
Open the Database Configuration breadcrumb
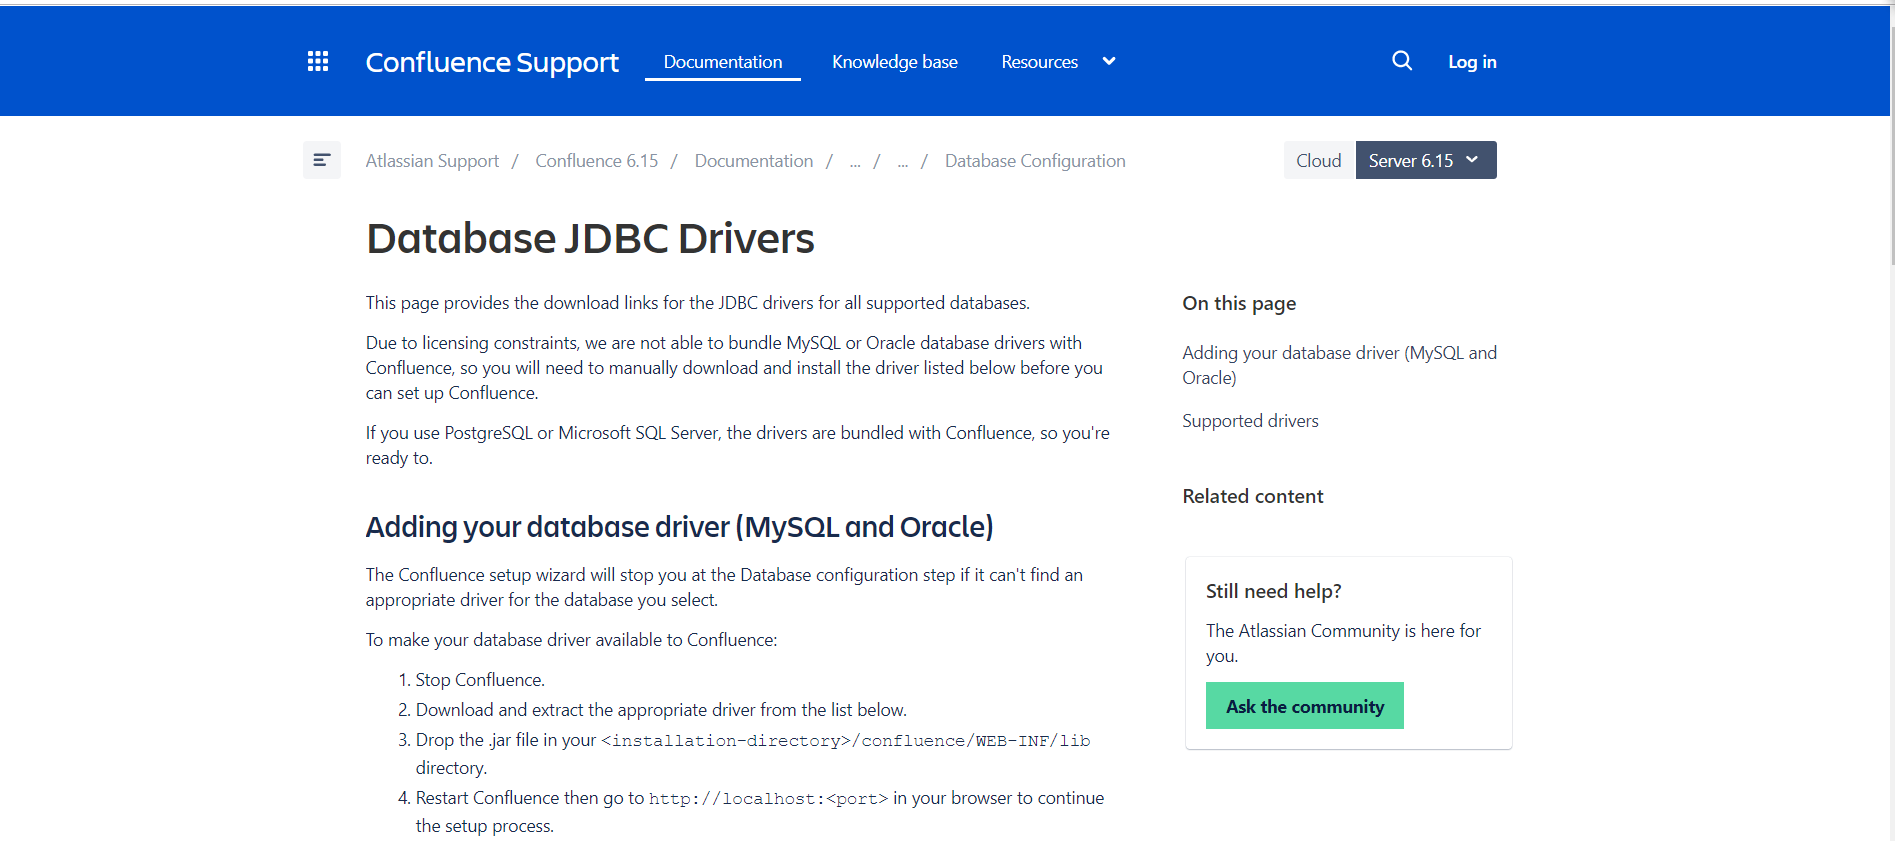pyautogui.click(x=1035, y=161)
